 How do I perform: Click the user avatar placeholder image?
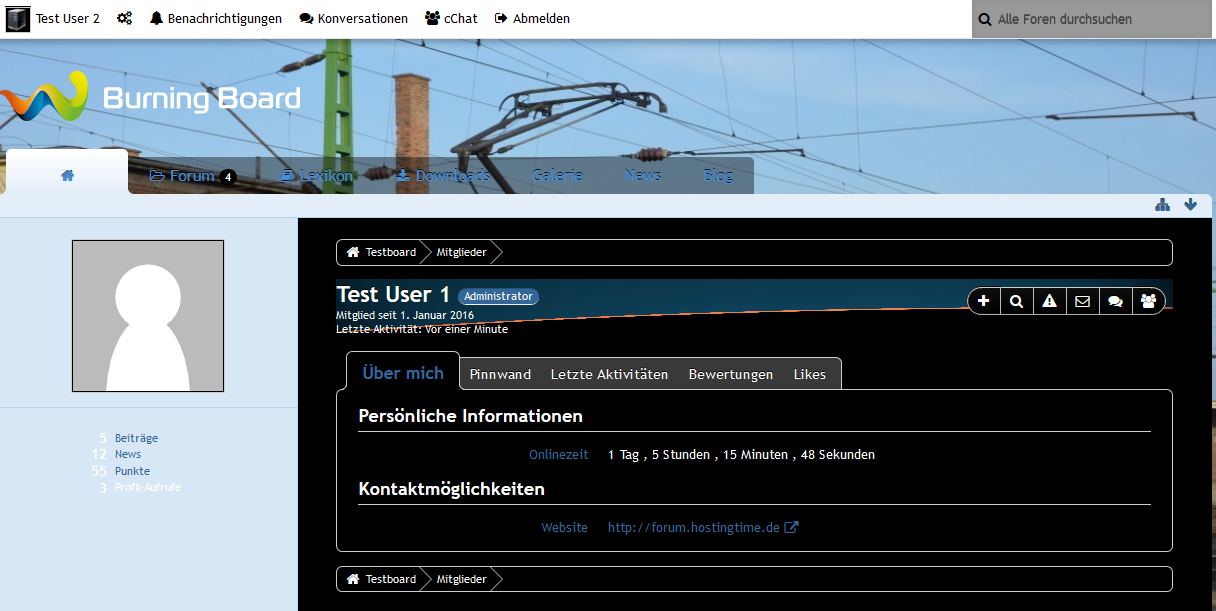(x=148, y=316)
